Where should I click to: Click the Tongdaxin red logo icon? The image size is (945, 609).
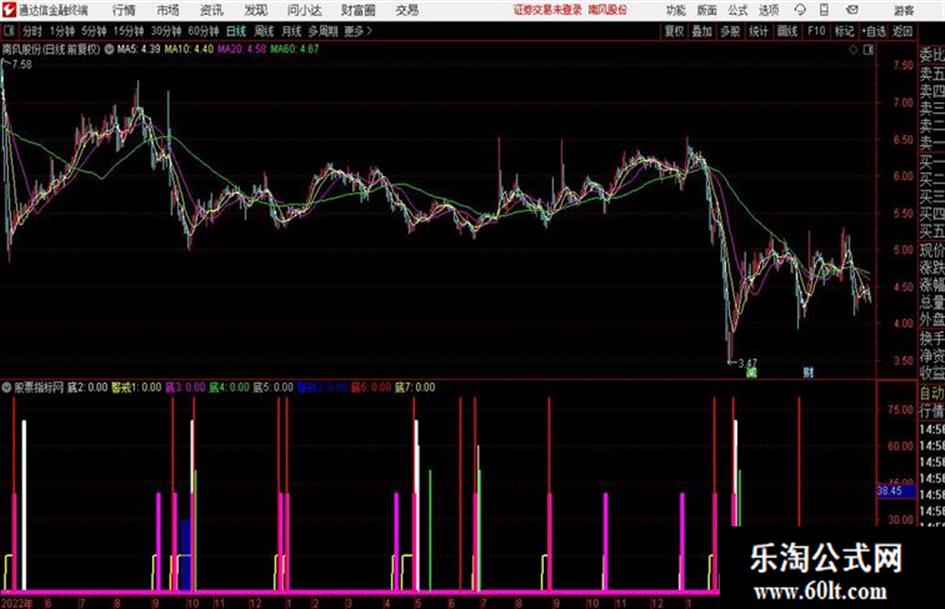tap(8, 10)
